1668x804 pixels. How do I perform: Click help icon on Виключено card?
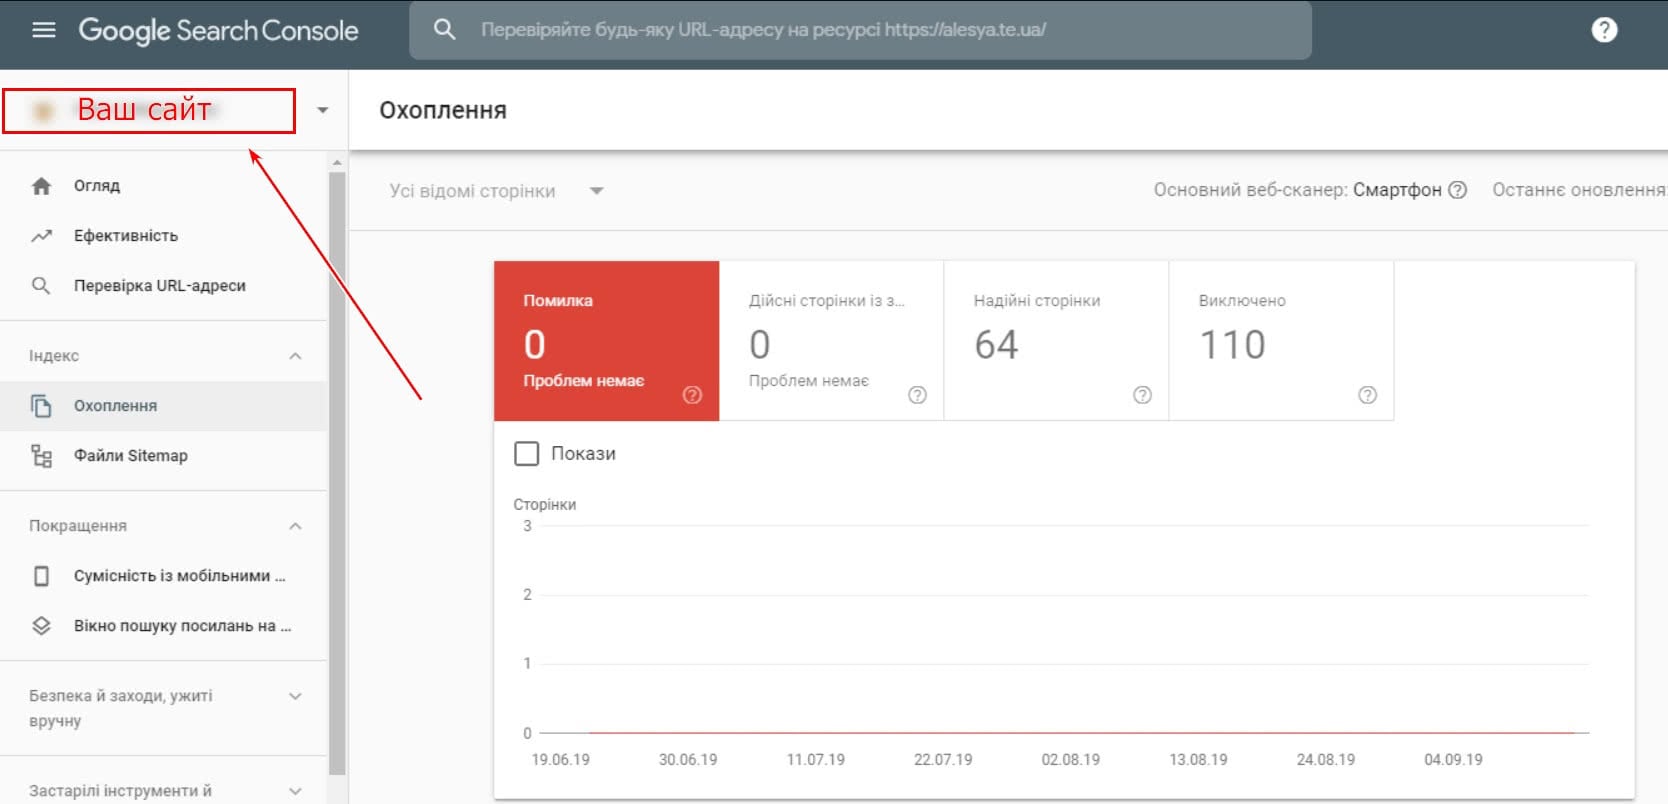tap(1367, 395)
